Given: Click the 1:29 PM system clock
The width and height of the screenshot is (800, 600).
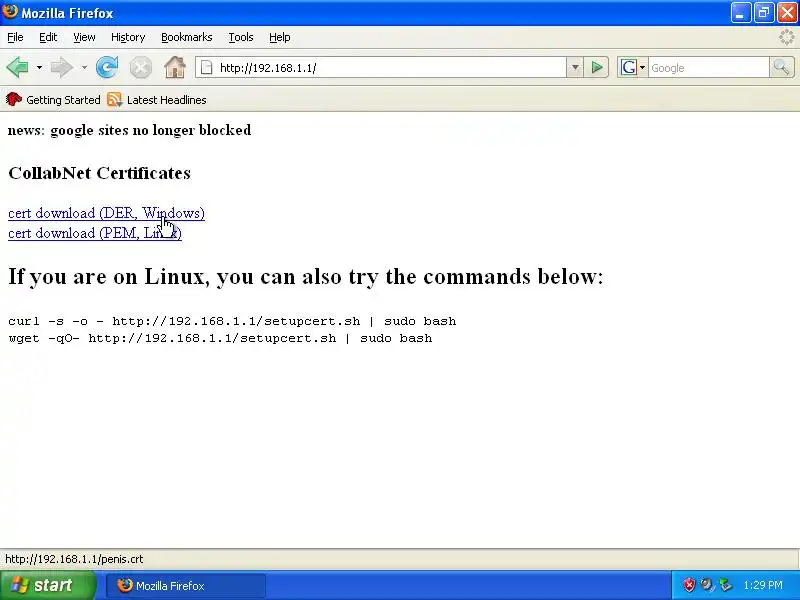Looking at the screenshot, I should [x=763, y=585].
